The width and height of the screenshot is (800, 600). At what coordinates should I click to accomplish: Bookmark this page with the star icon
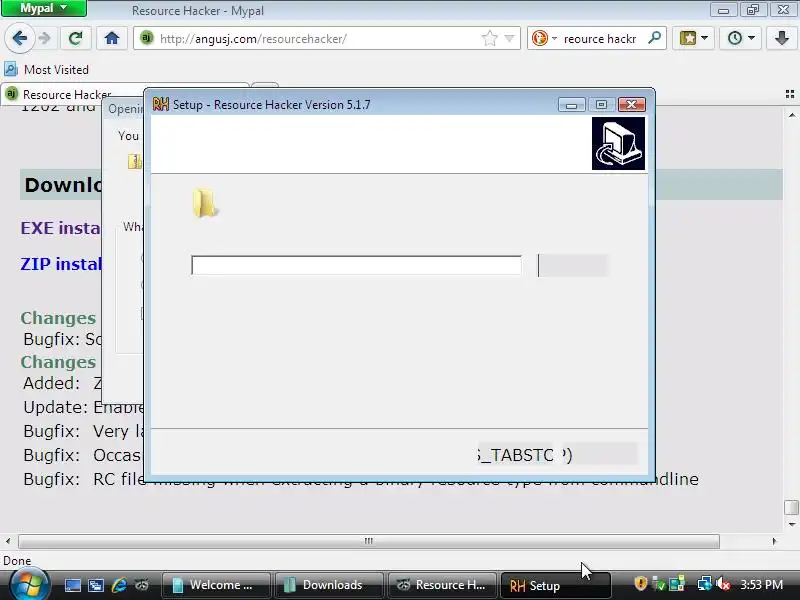click(x=489, y=38)
